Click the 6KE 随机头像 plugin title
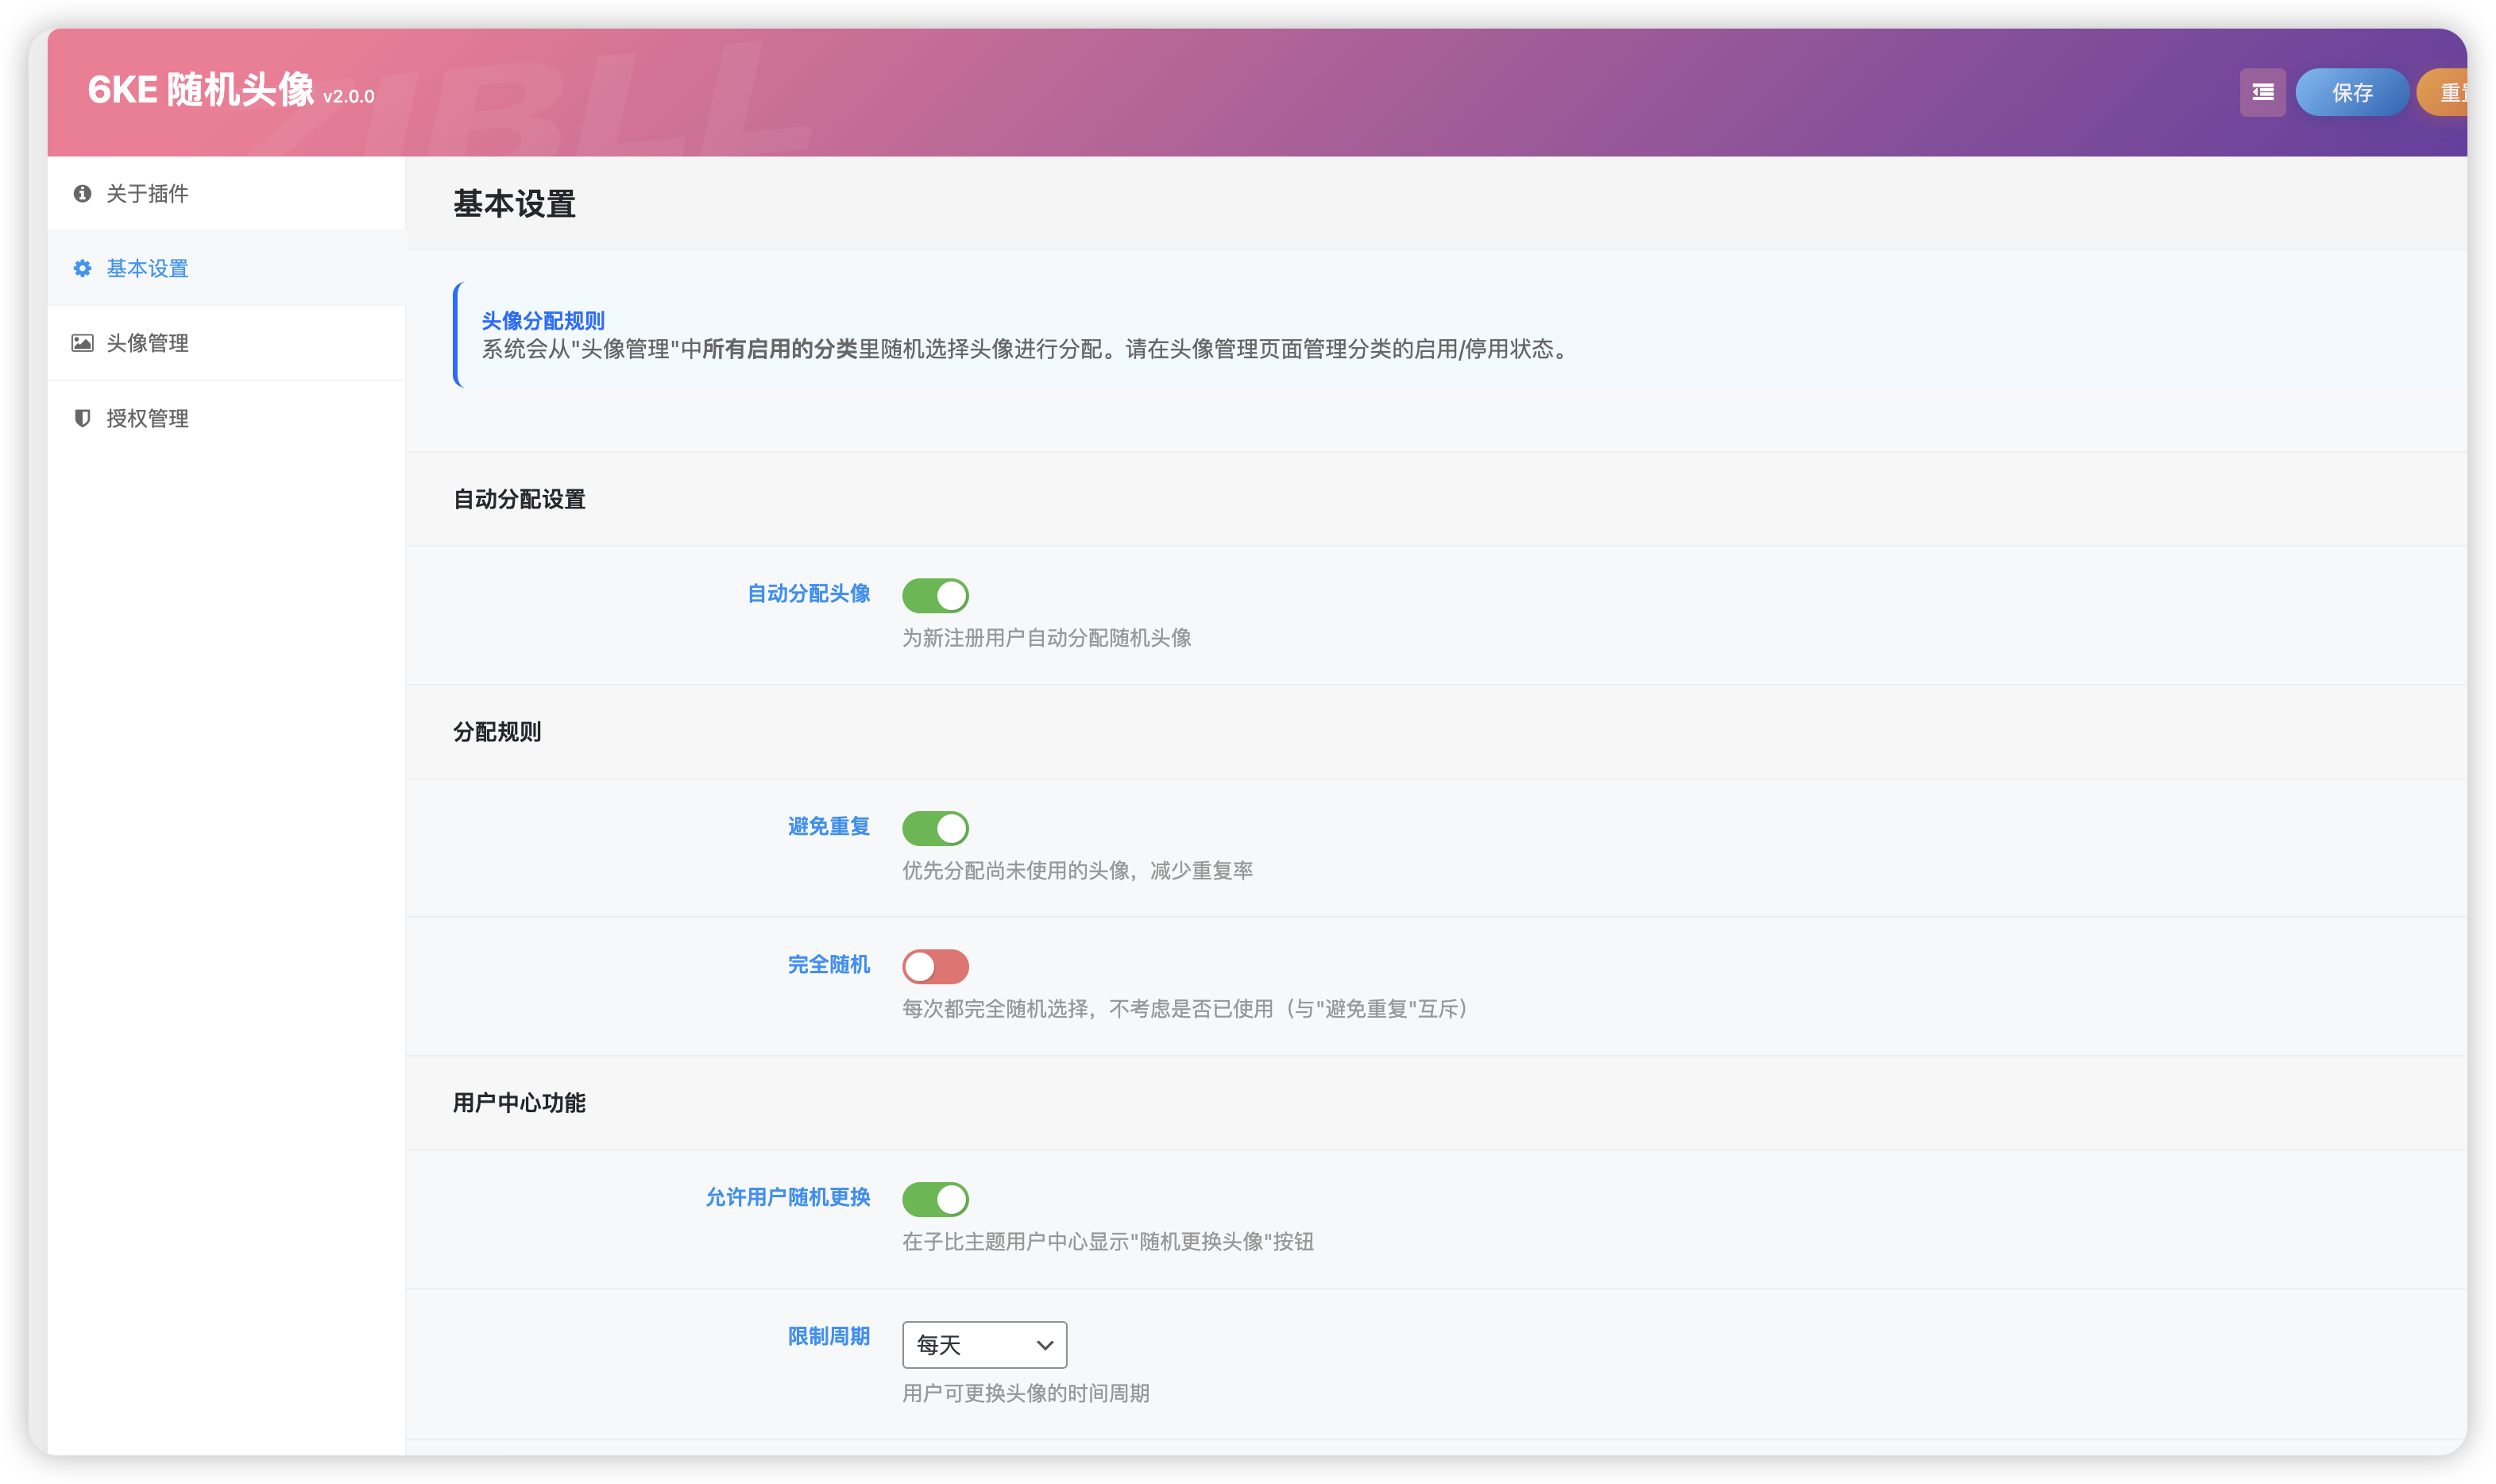The width and height of the screenshot is (2496, 1484). pos(202,91)
